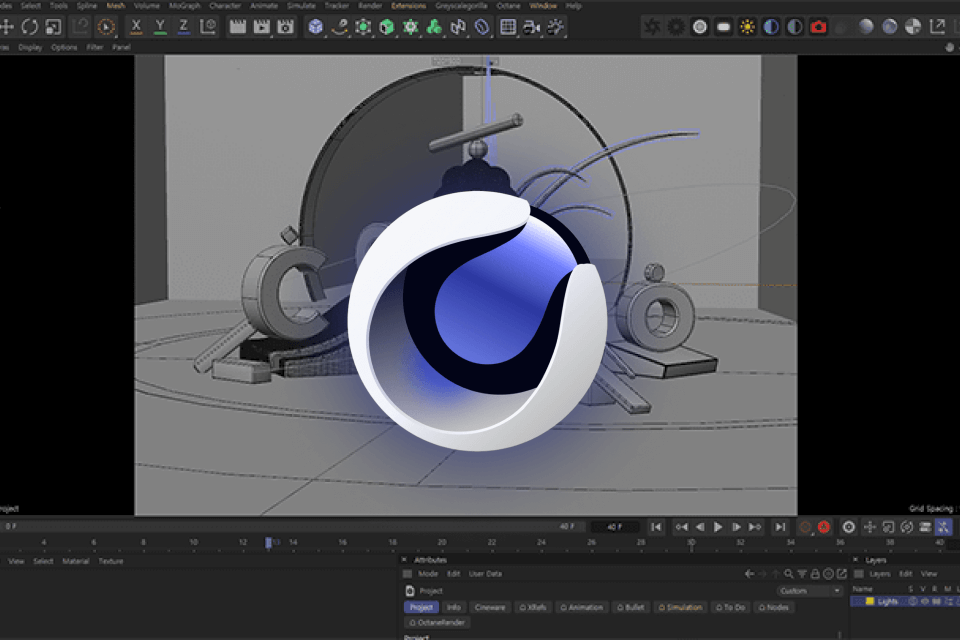The height and width of the screenshot is (640, 960).
Task: Toggle Lights layer view eye icon
Action: point(924,601)
